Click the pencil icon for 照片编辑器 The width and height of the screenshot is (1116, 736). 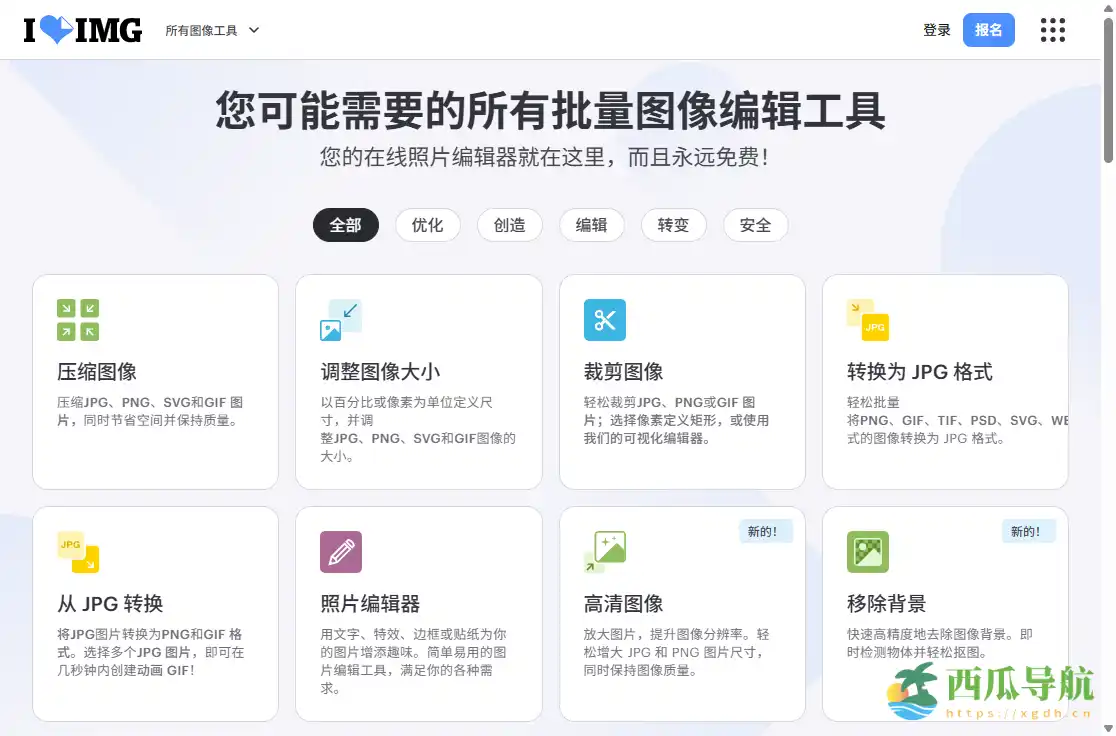pyautogui.click(x=341, y=551)
